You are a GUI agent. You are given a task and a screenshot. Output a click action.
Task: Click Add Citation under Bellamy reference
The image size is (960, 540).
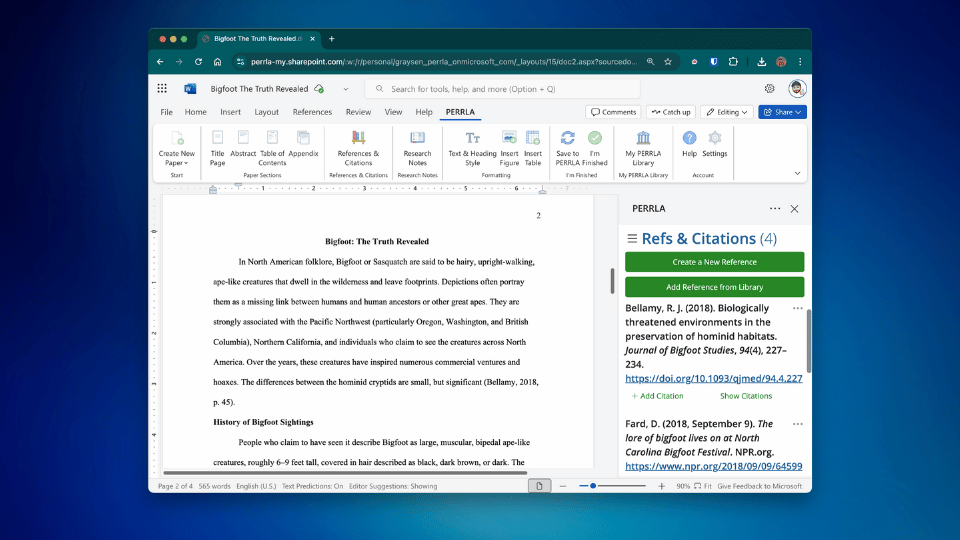tap(658, 396)
